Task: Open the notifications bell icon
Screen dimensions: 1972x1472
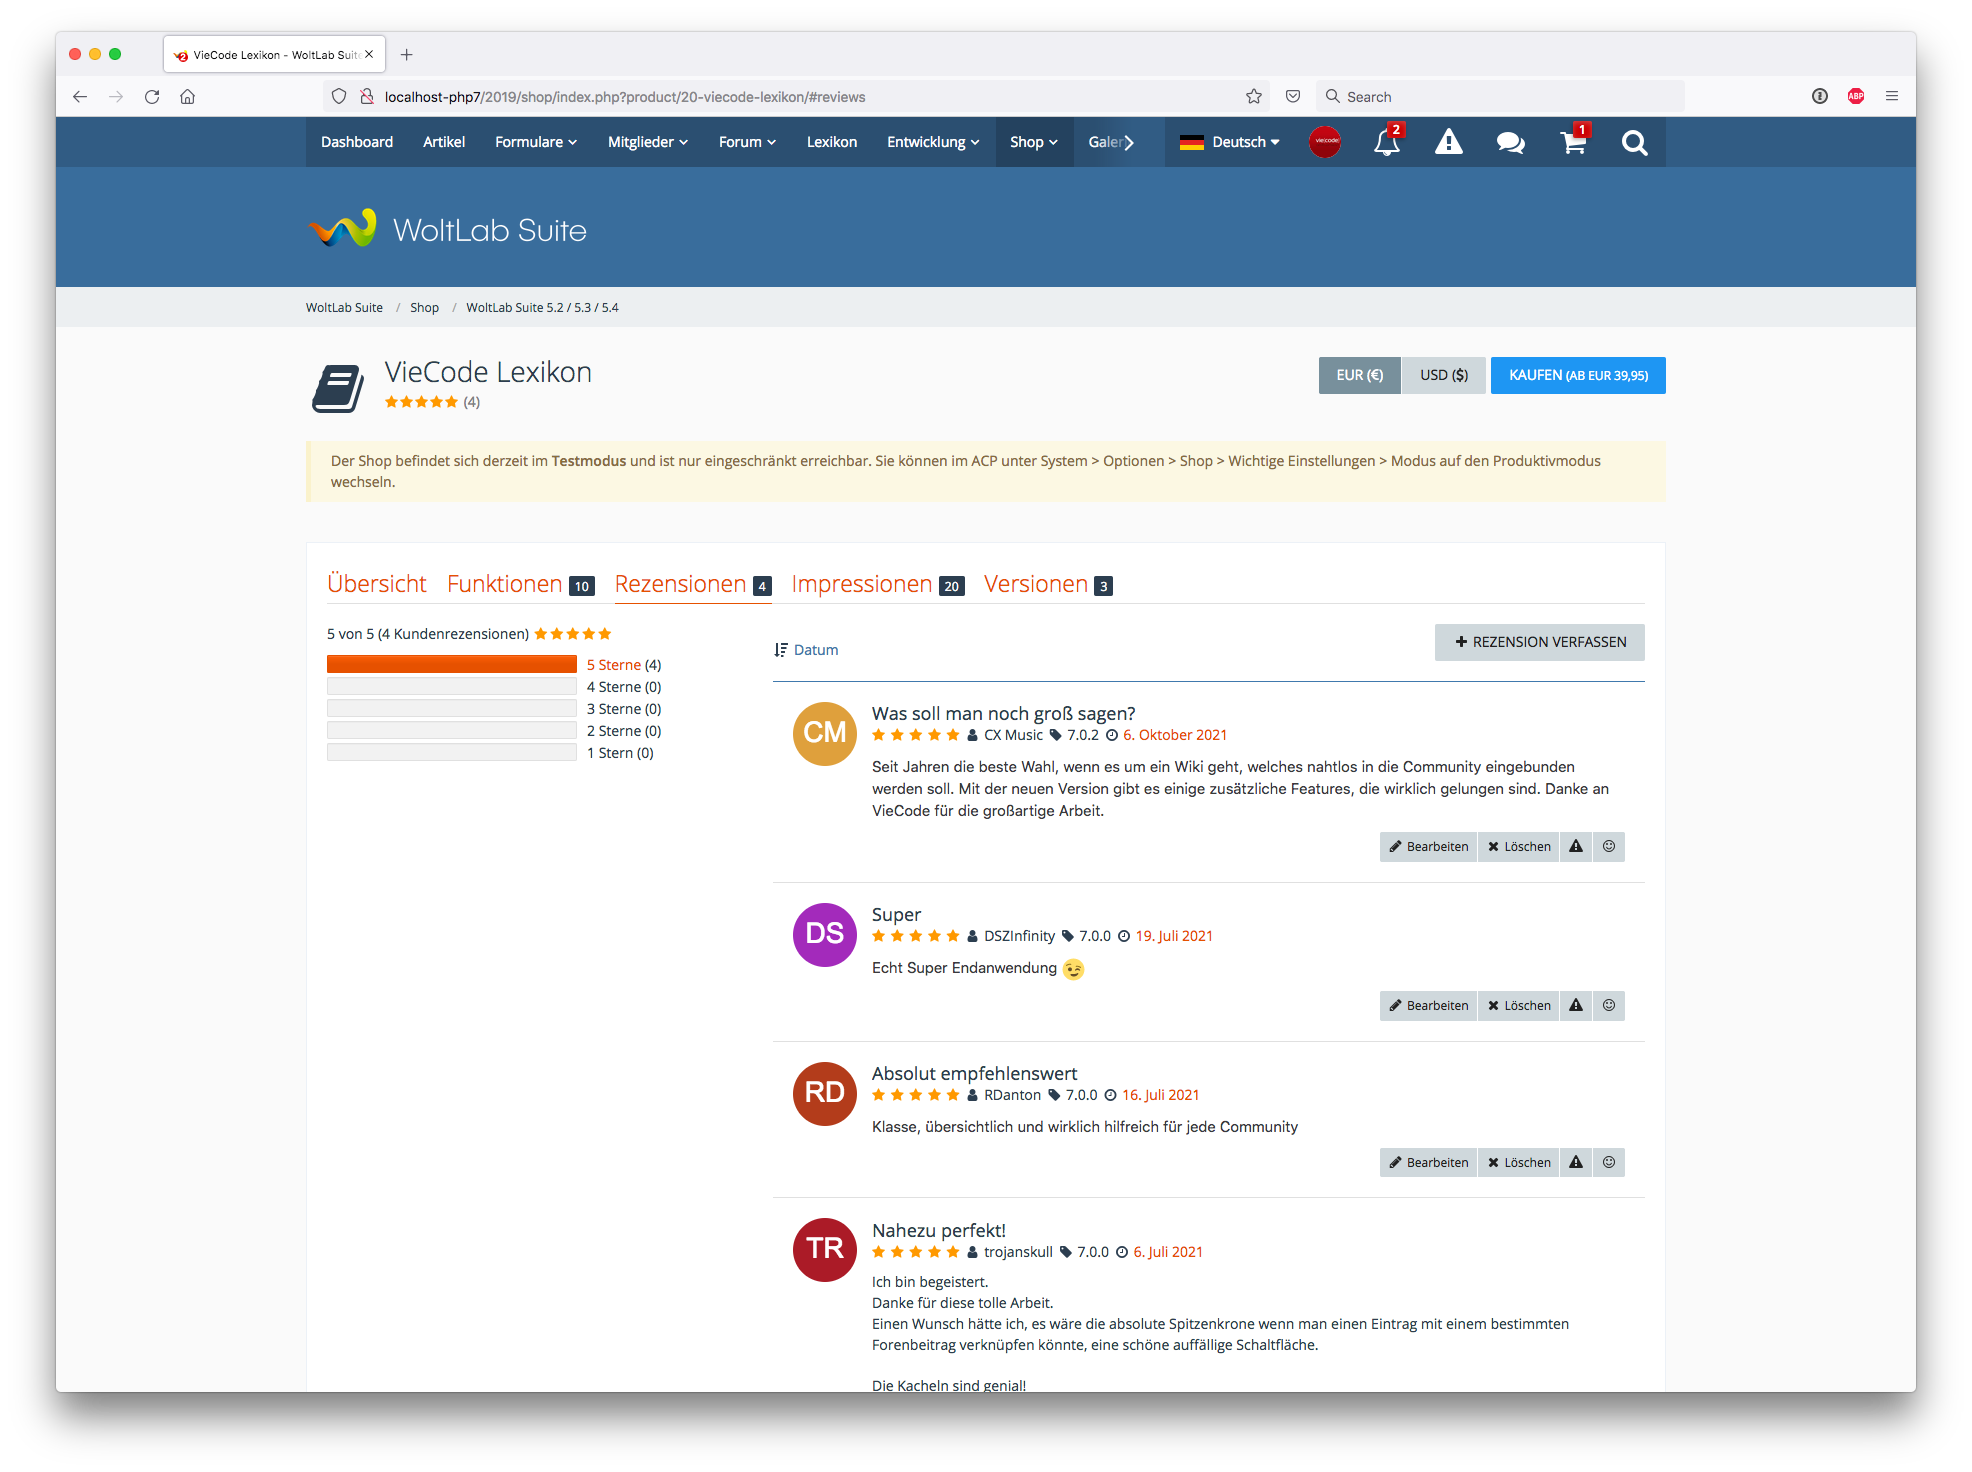Action: click(1386, 143)
